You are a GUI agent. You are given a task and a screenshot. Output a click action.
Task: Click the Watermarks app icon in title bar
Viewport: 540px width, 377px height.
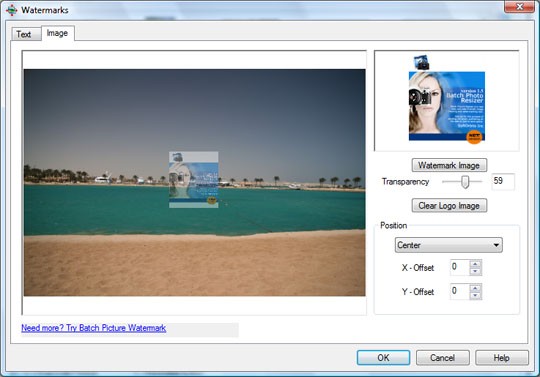tap(11, 10)
